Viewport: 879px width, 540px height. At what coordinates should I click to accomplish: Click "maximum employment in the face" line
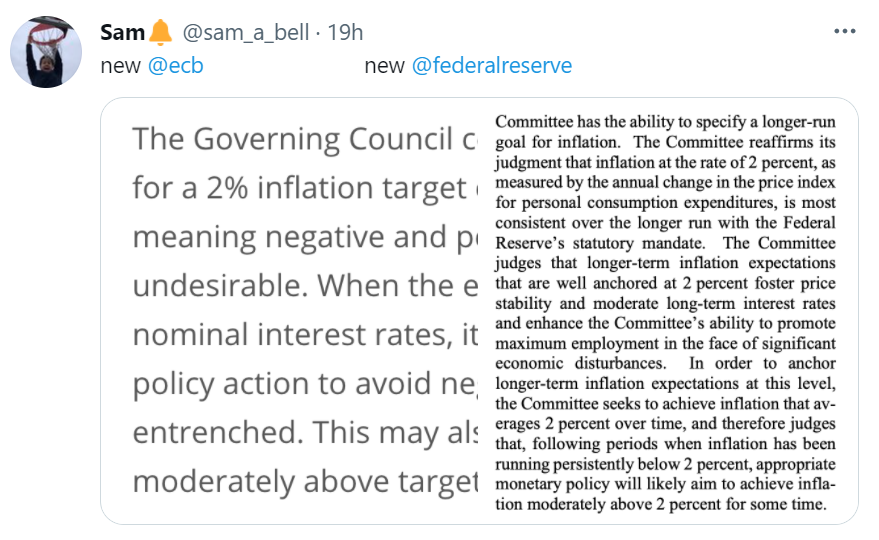point(665,343)
